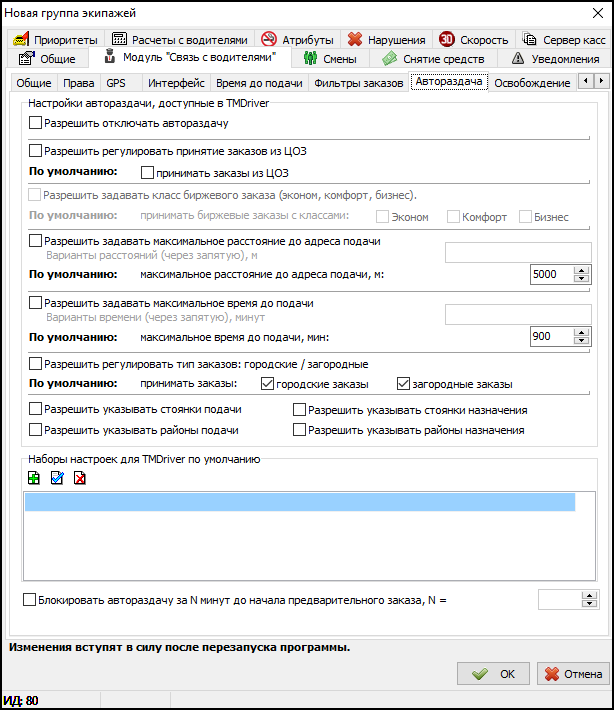
Task: Open the Нарушения tab
Action: pyautogui.click(x=386, y=39)
